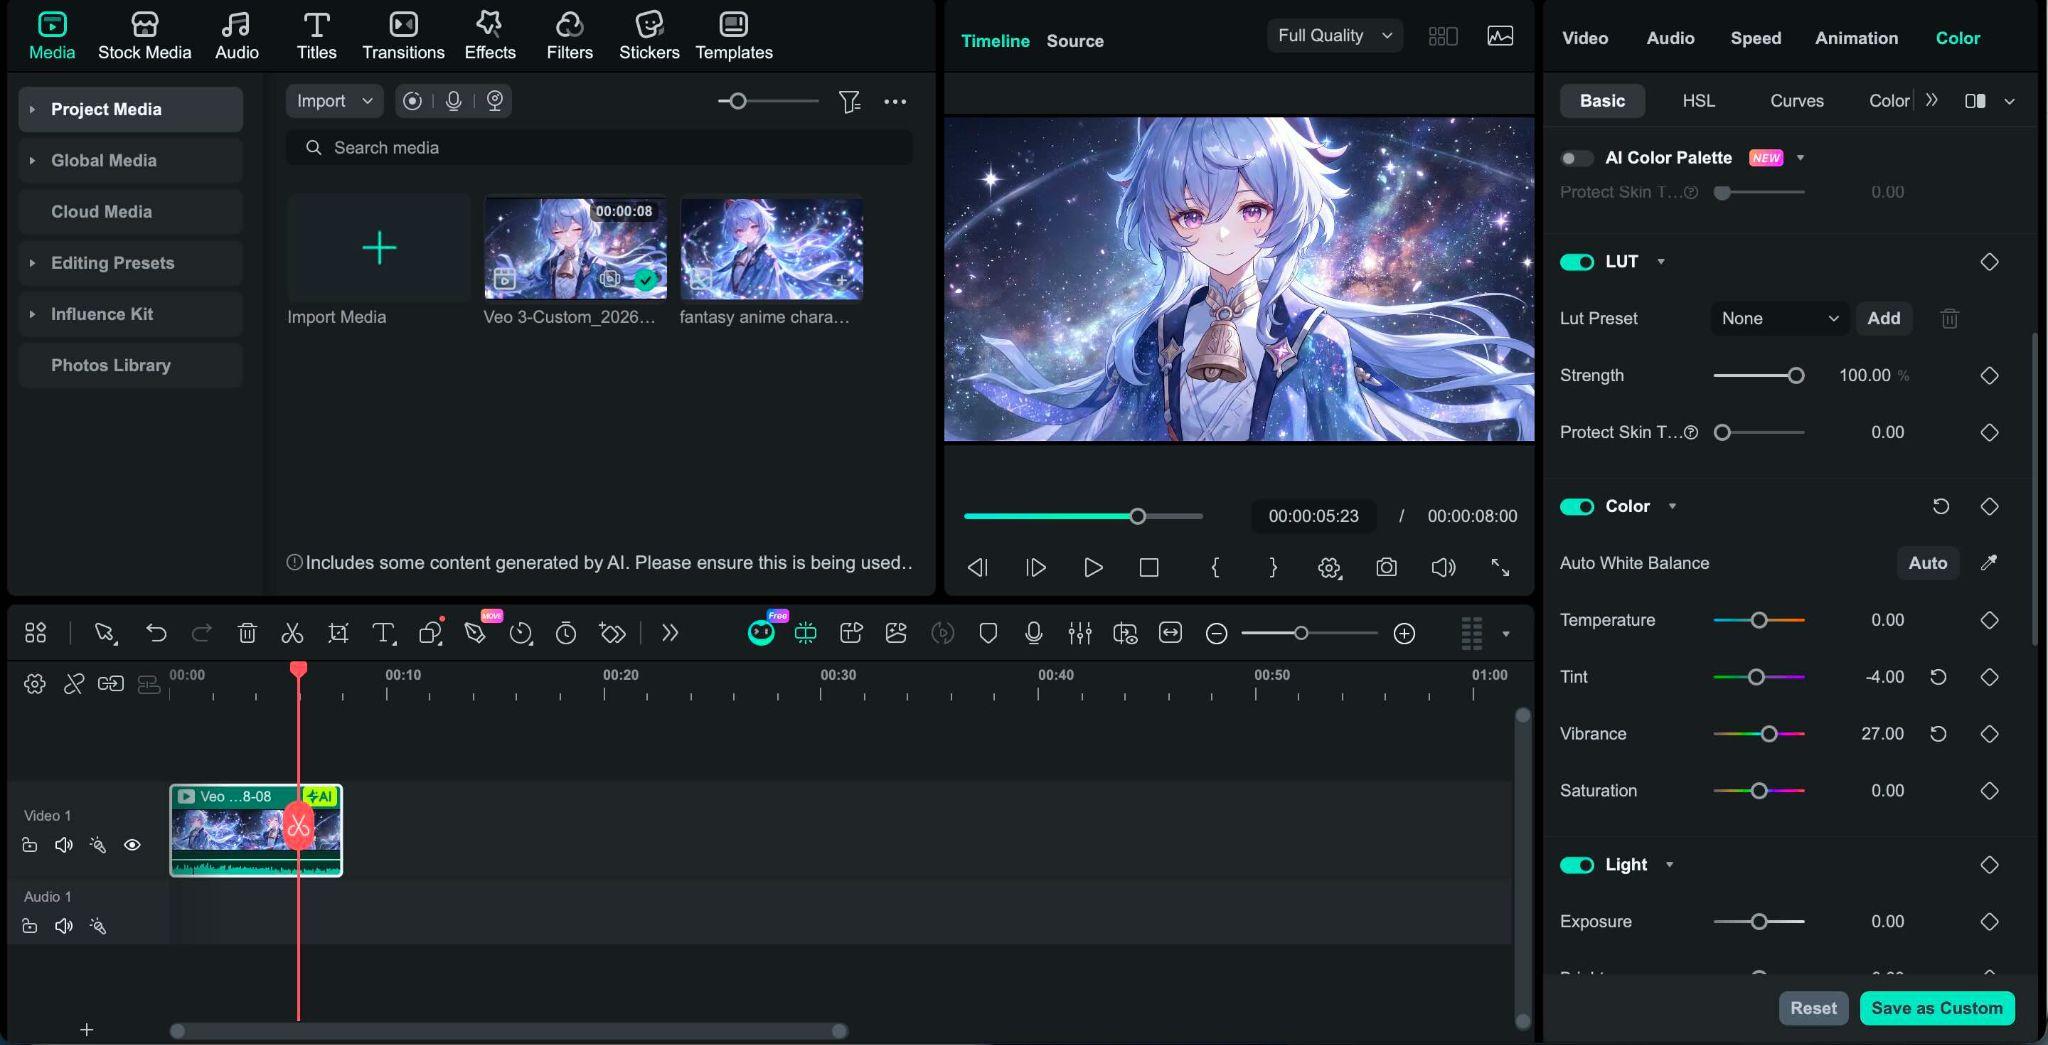Select the split scissors tool in timeline toolbar
Image resolution: width=2048 pixels, height=1045 pixels.
(x=292, y=633)
